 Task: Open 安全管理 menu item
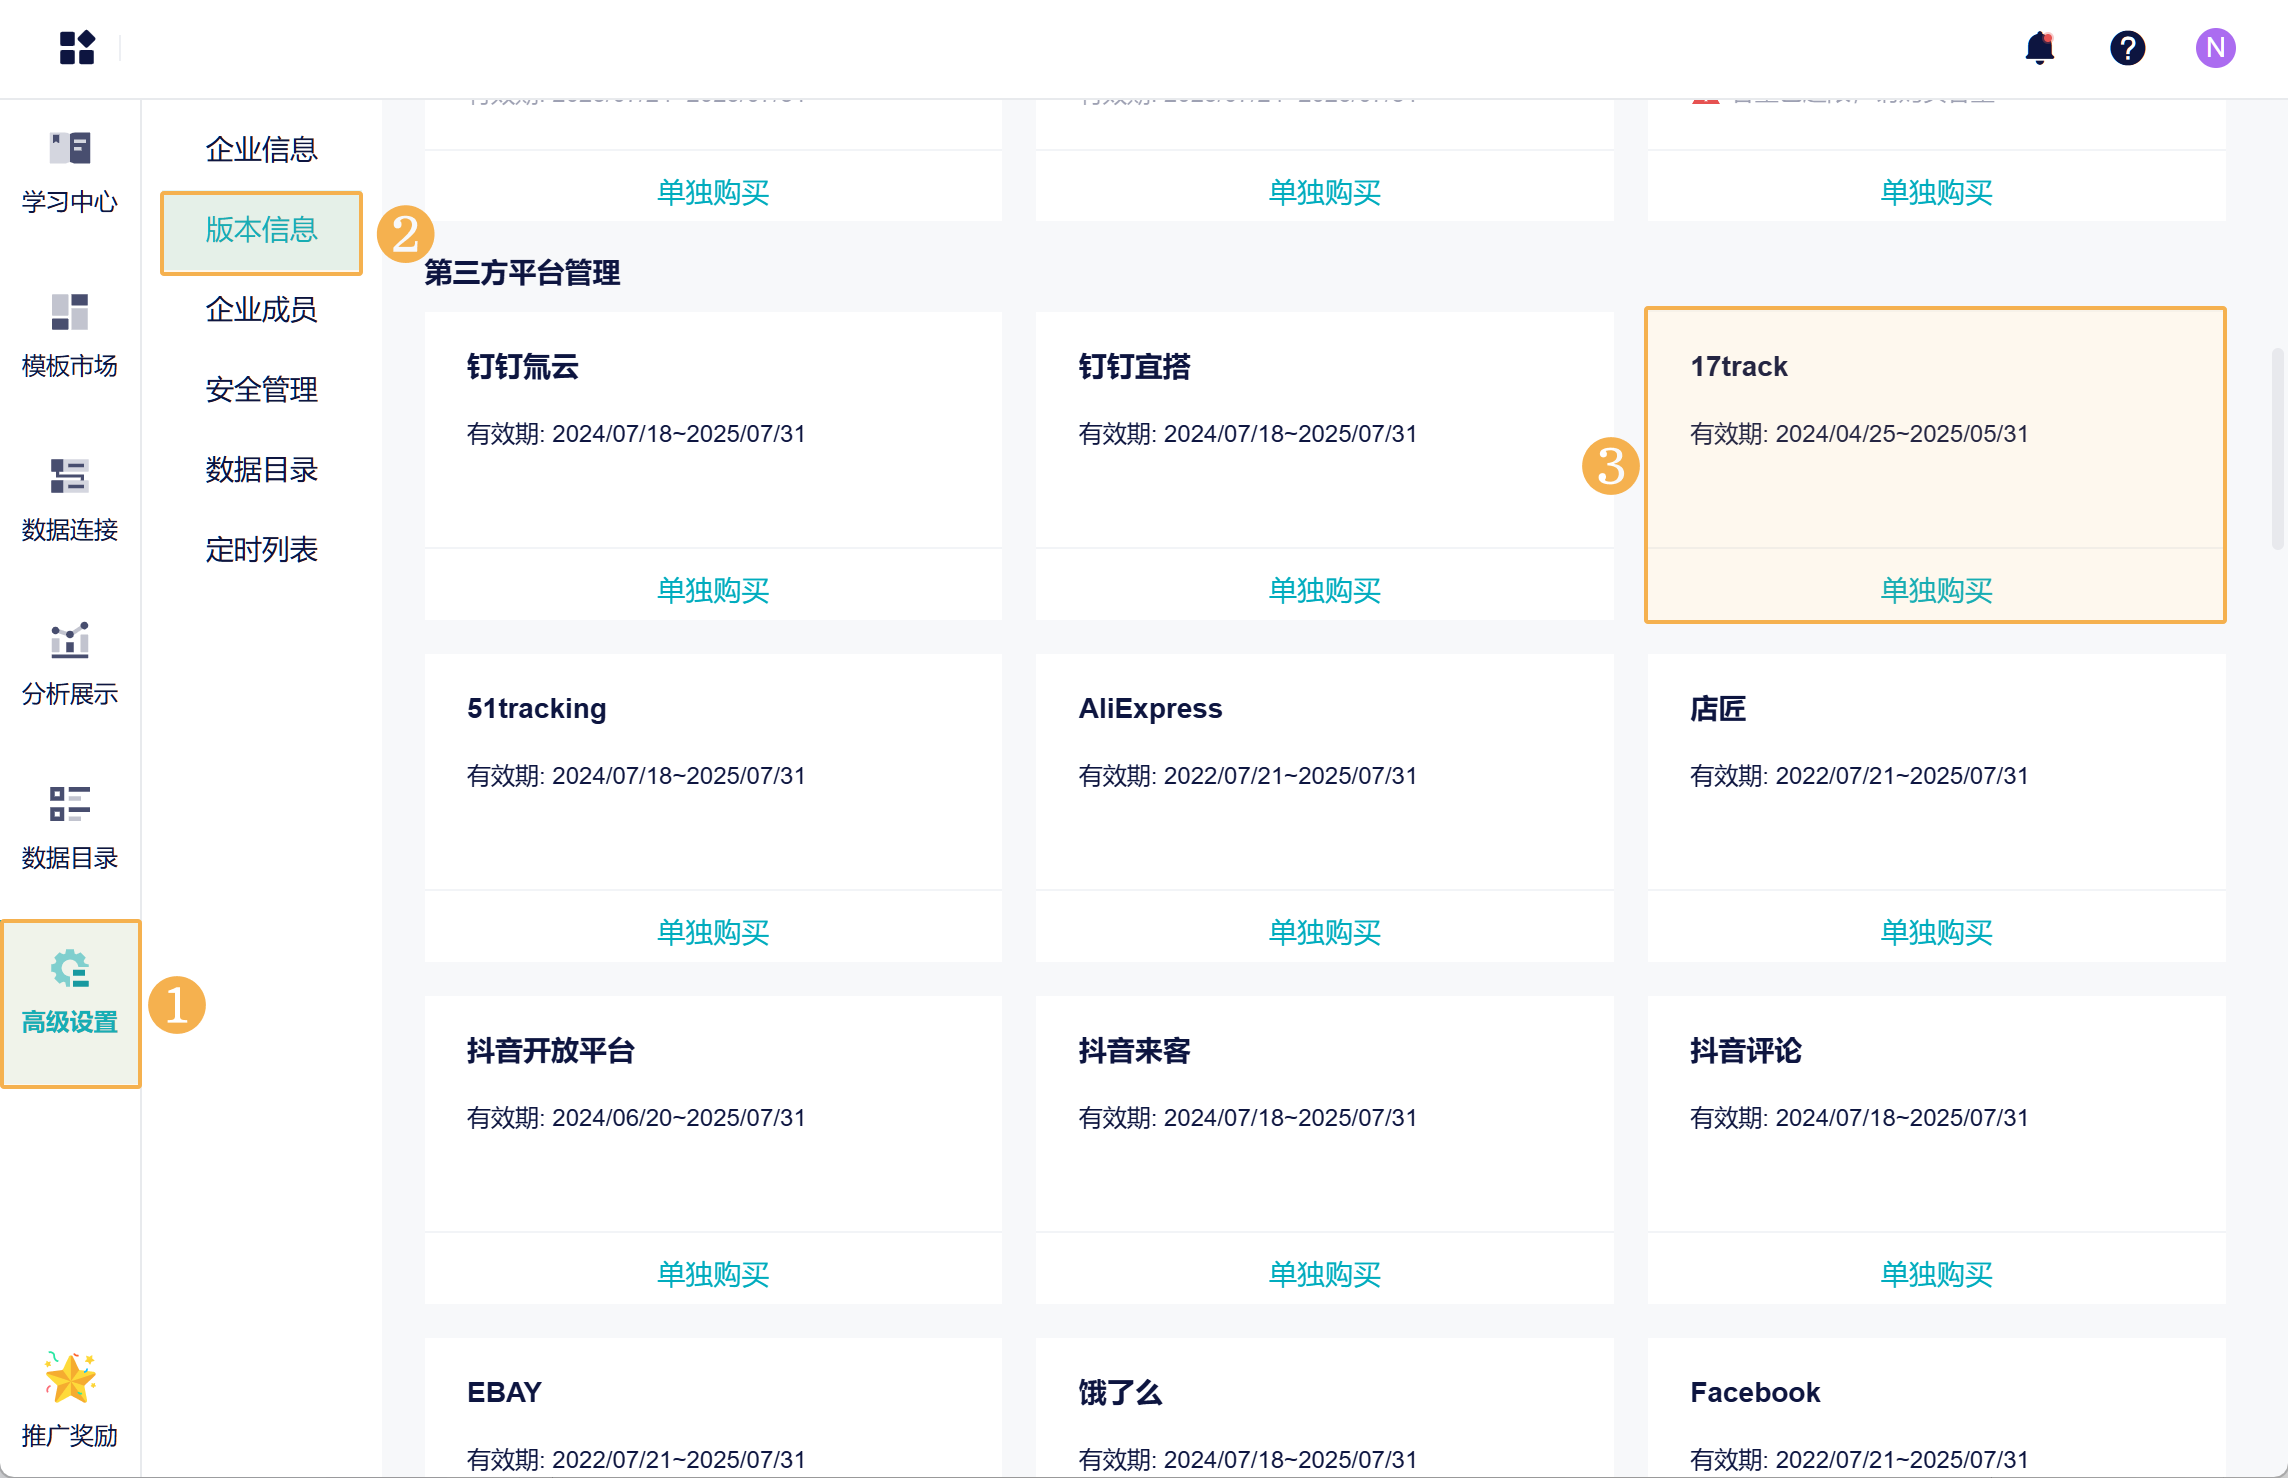click(x=261, y=390)
